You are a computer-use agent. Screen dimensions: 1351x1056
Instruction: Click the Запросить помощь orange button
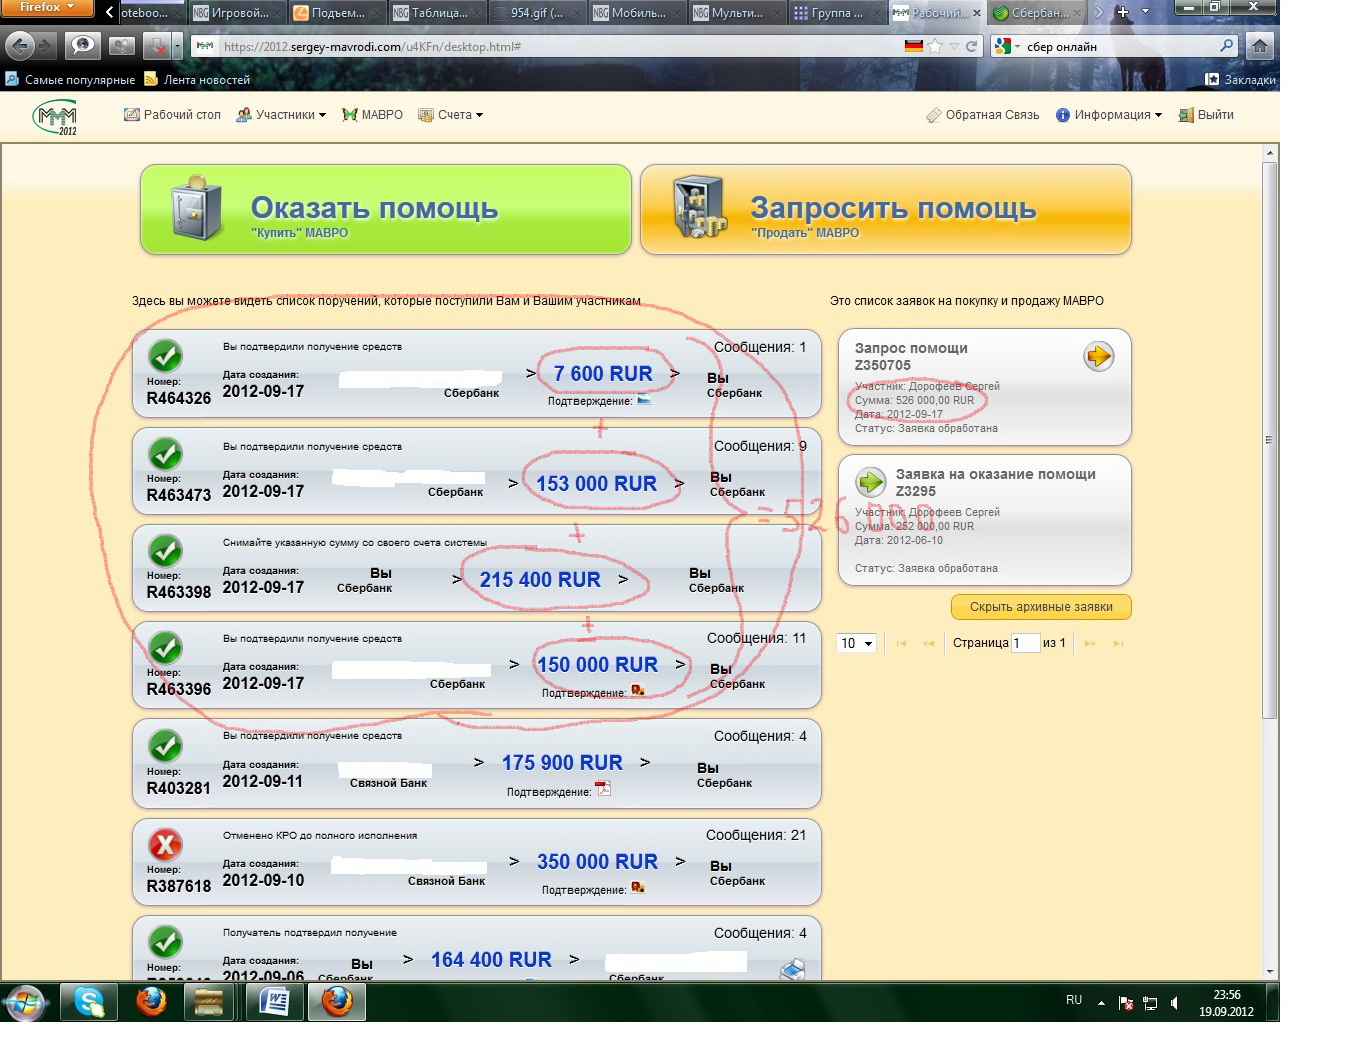pyautogui.click(x=886, y=209)
